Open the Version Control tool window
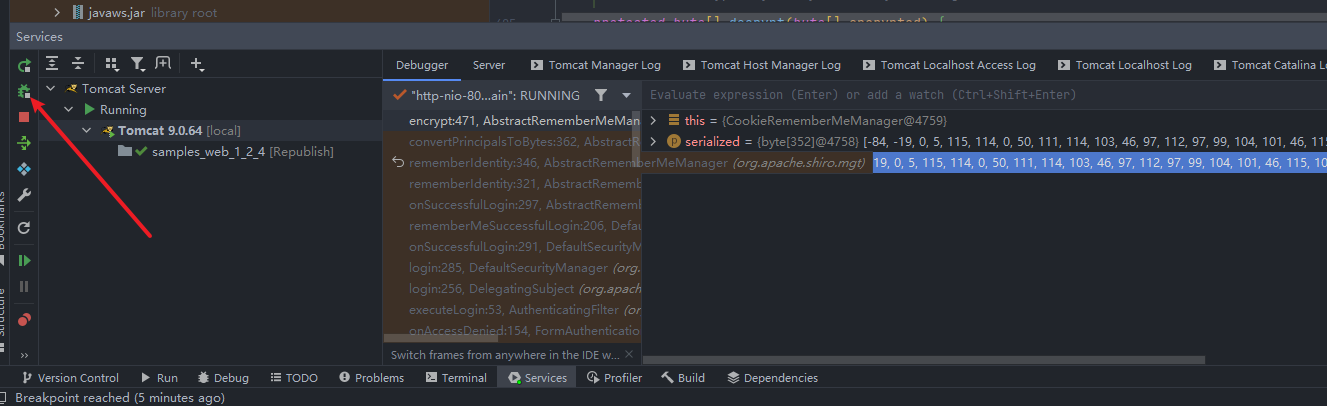Viewport: 1327px width, 406px height. (x=69, y=378)
